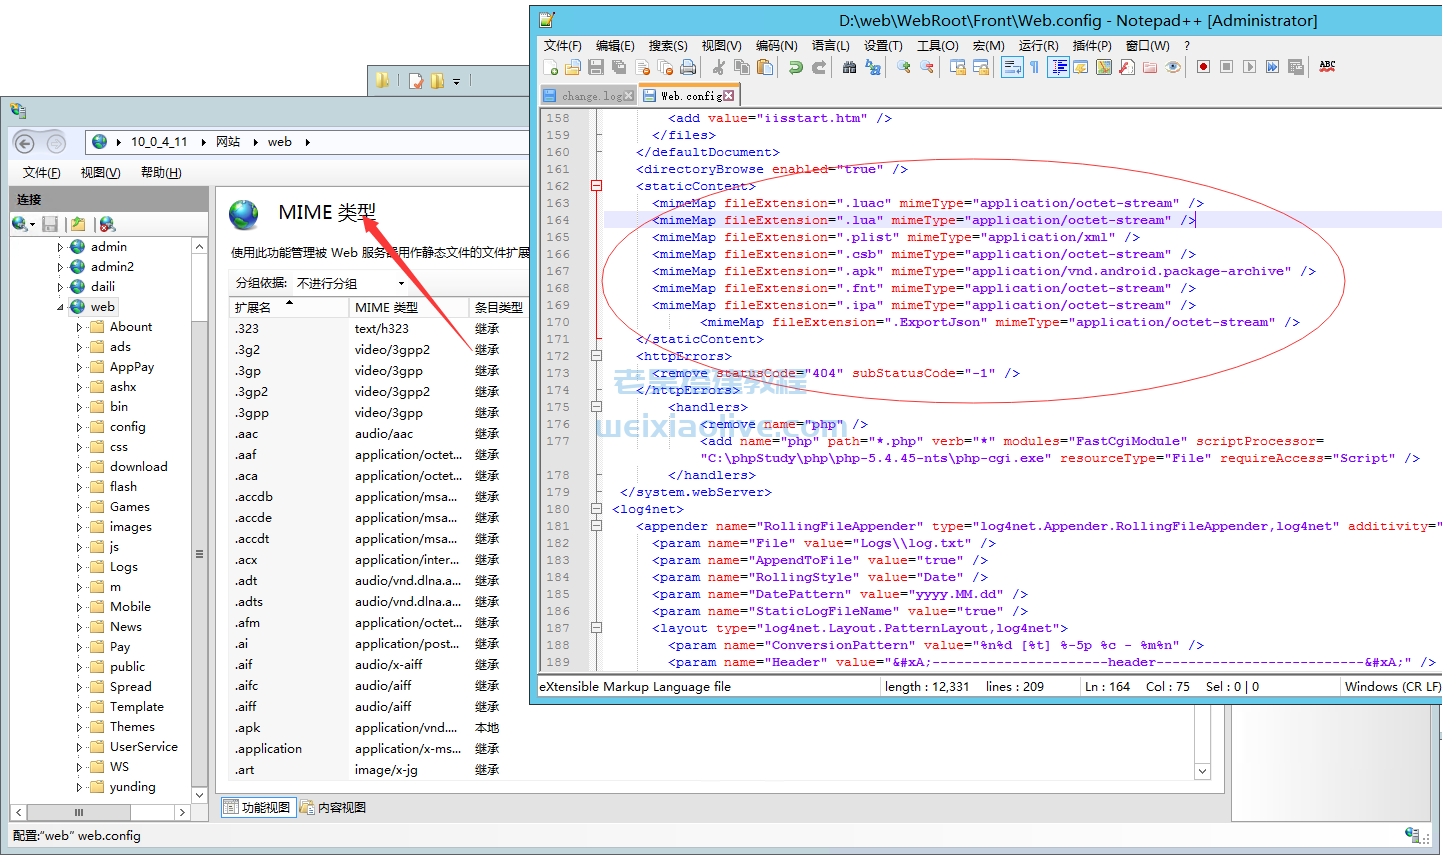This screenshot has height=857, width=1442.
Task: Toggle the indent guide toolbar button
Action: [x=1058, y=67]
